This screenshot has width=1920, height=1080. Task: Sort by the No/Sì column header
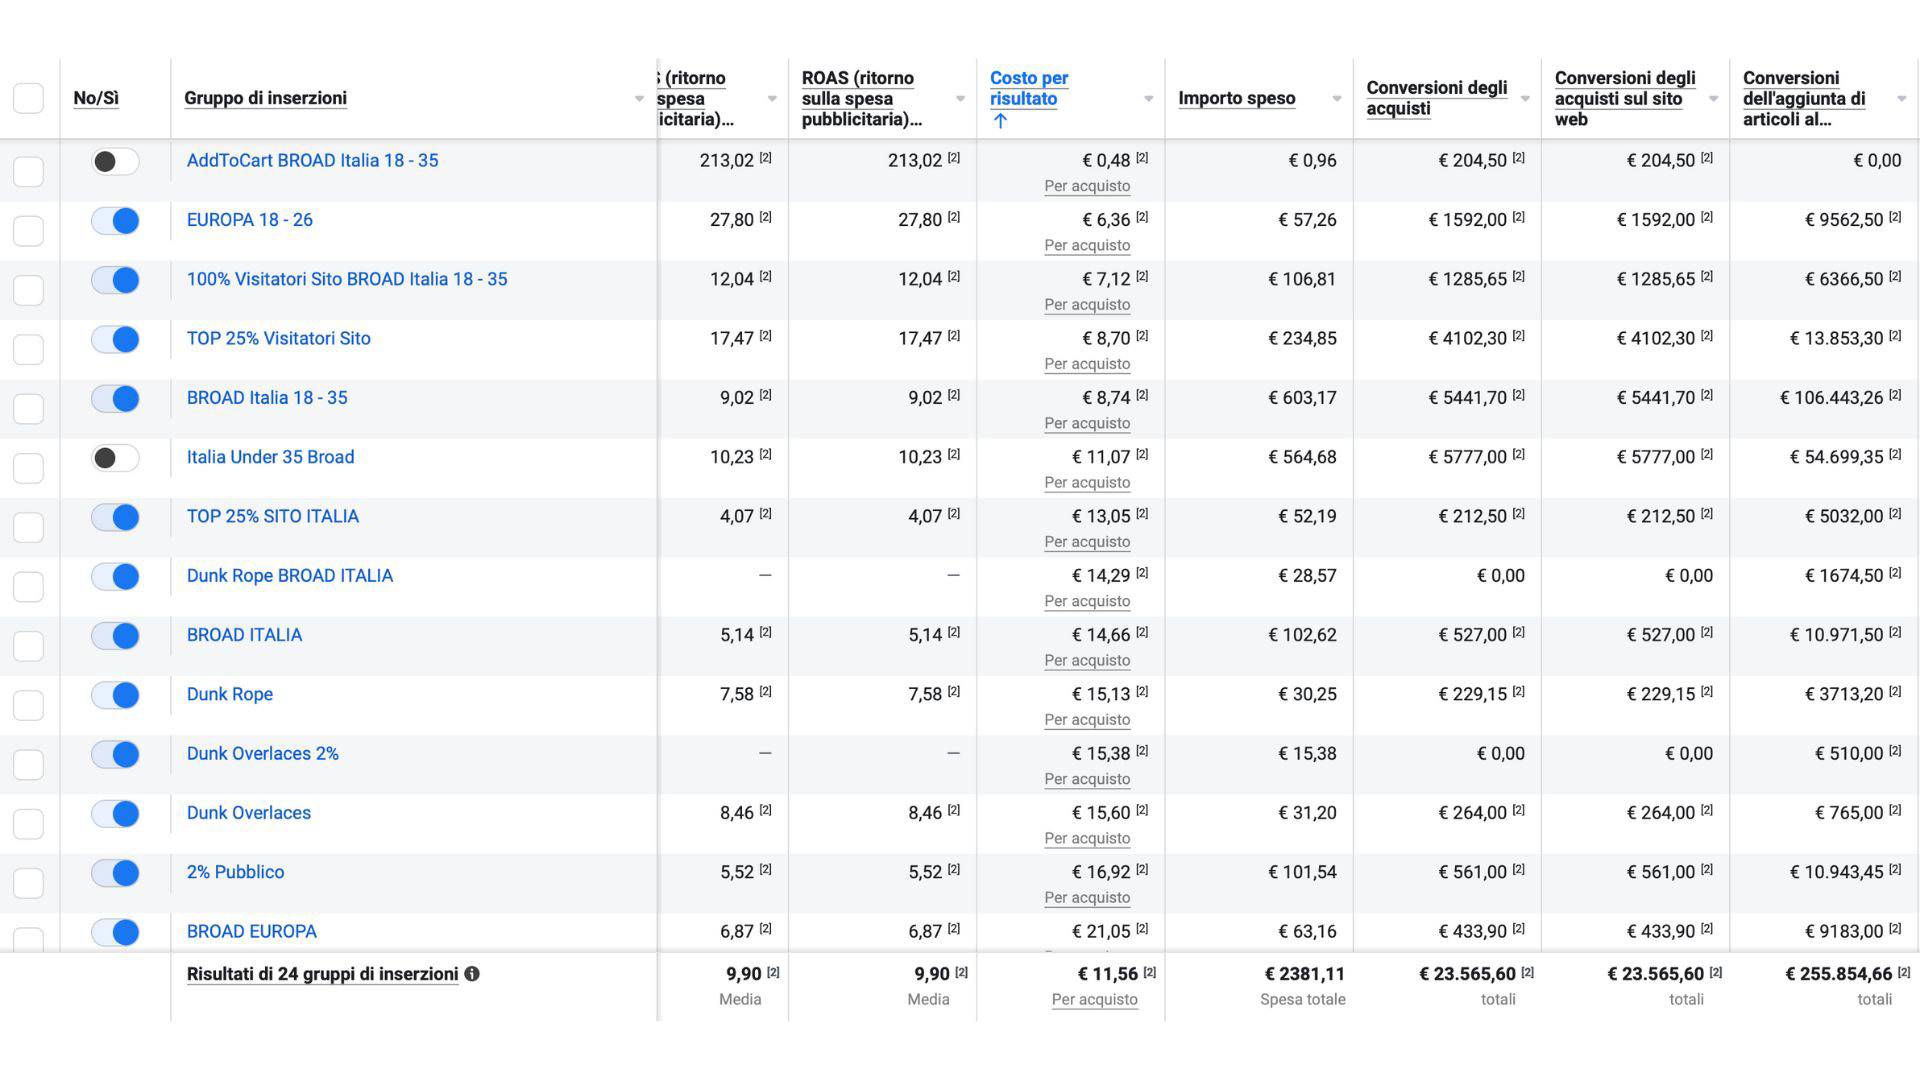96,98
